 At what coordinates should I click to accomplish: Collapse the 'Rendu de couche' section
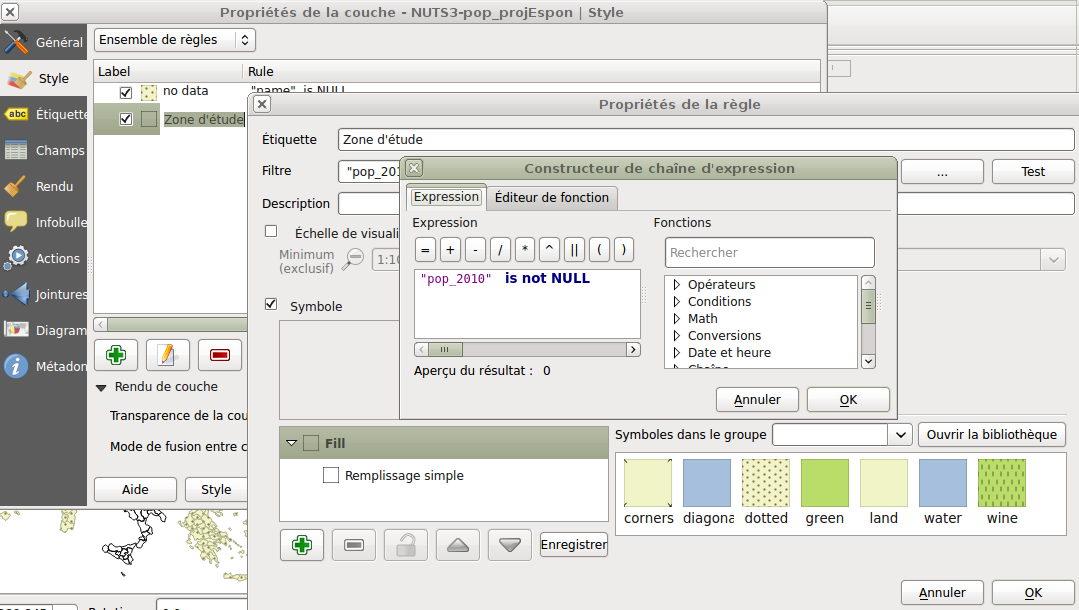coord(101,388)
